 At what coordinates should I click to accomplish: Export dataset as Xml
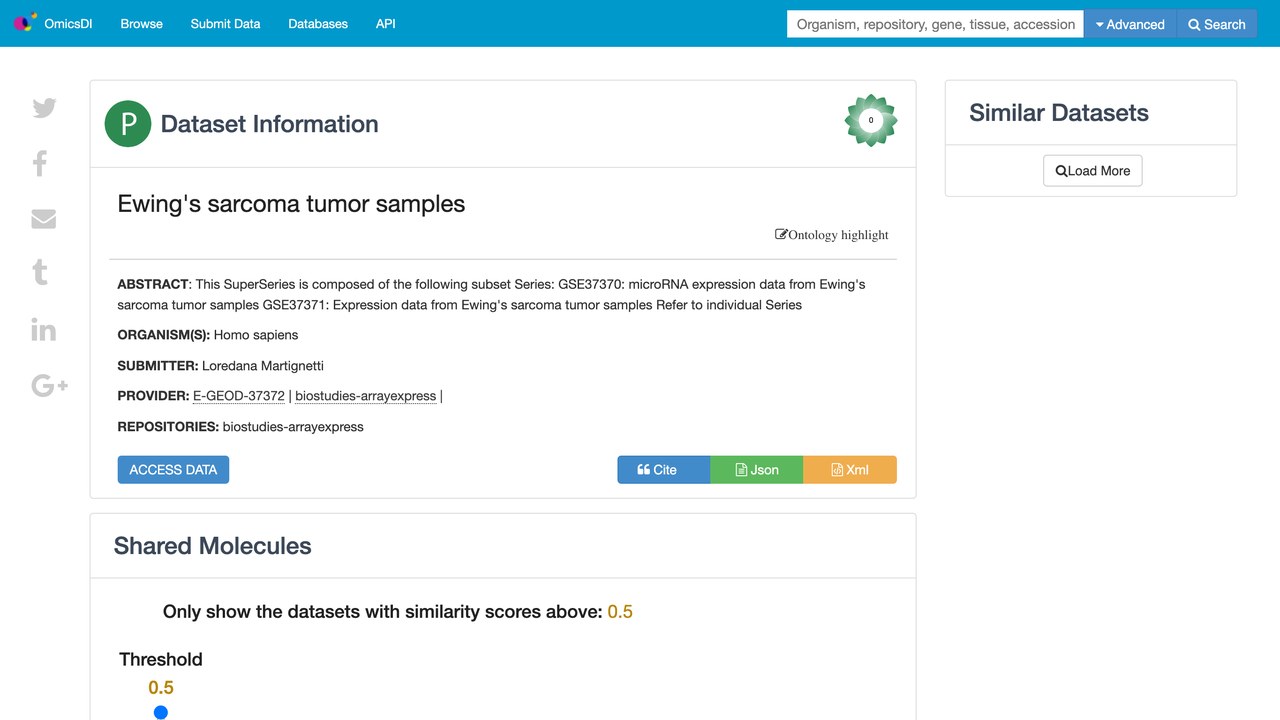pyautogui.click(x=850, y=470)
